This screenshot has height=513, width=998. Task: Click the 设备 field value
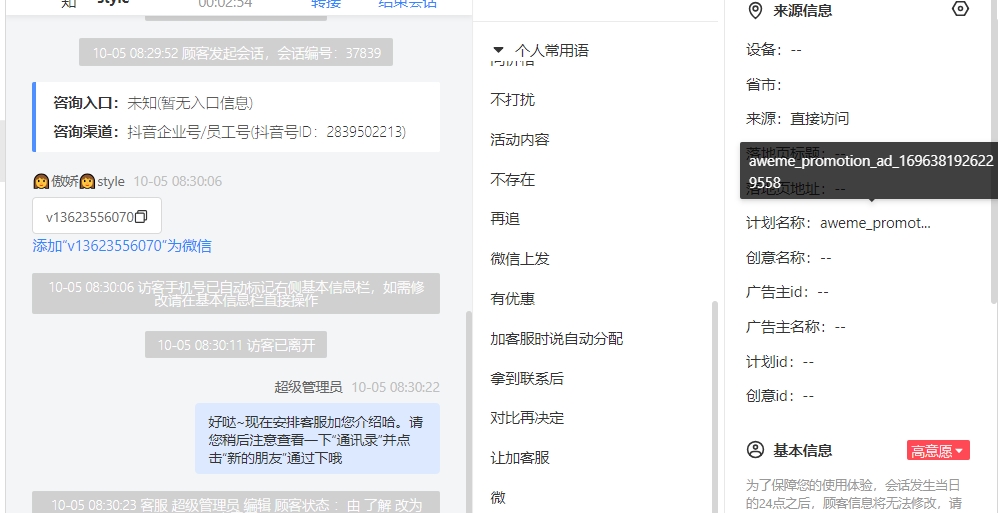[x=796, y=50]
